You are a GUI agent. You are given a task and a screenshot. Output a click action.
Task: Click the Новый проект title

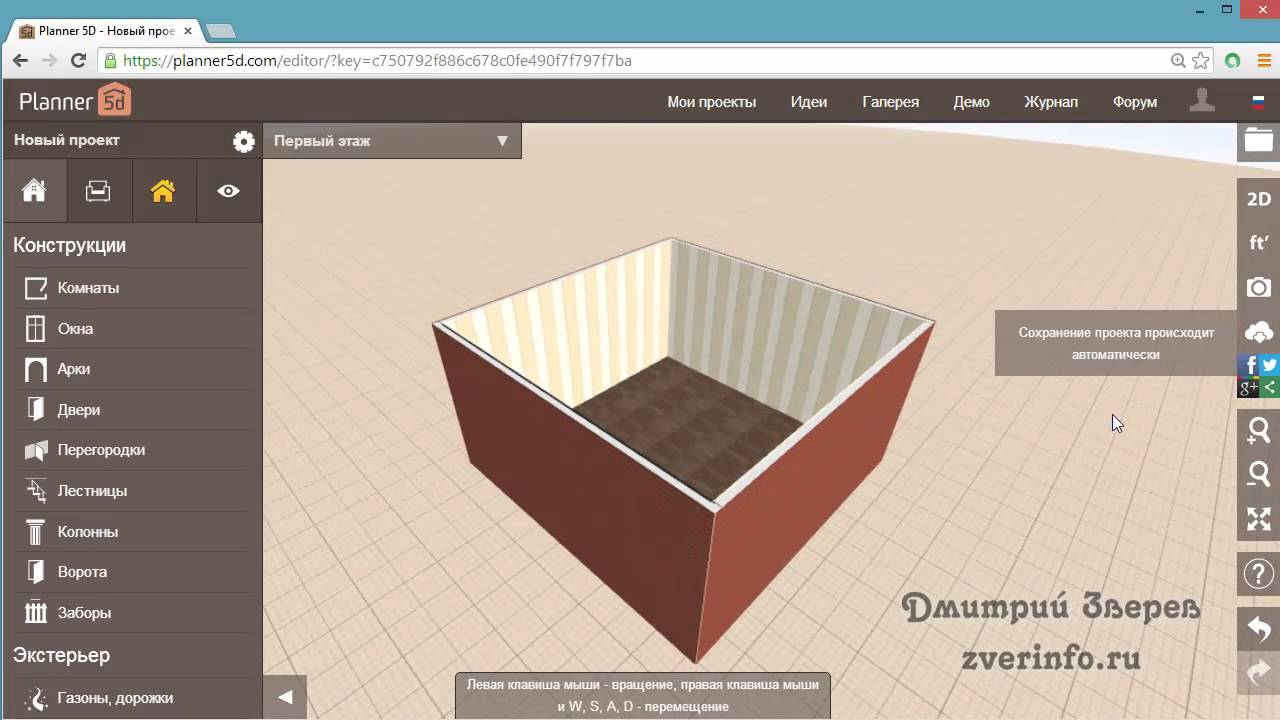pyautogui.click(x=67, y=140)
